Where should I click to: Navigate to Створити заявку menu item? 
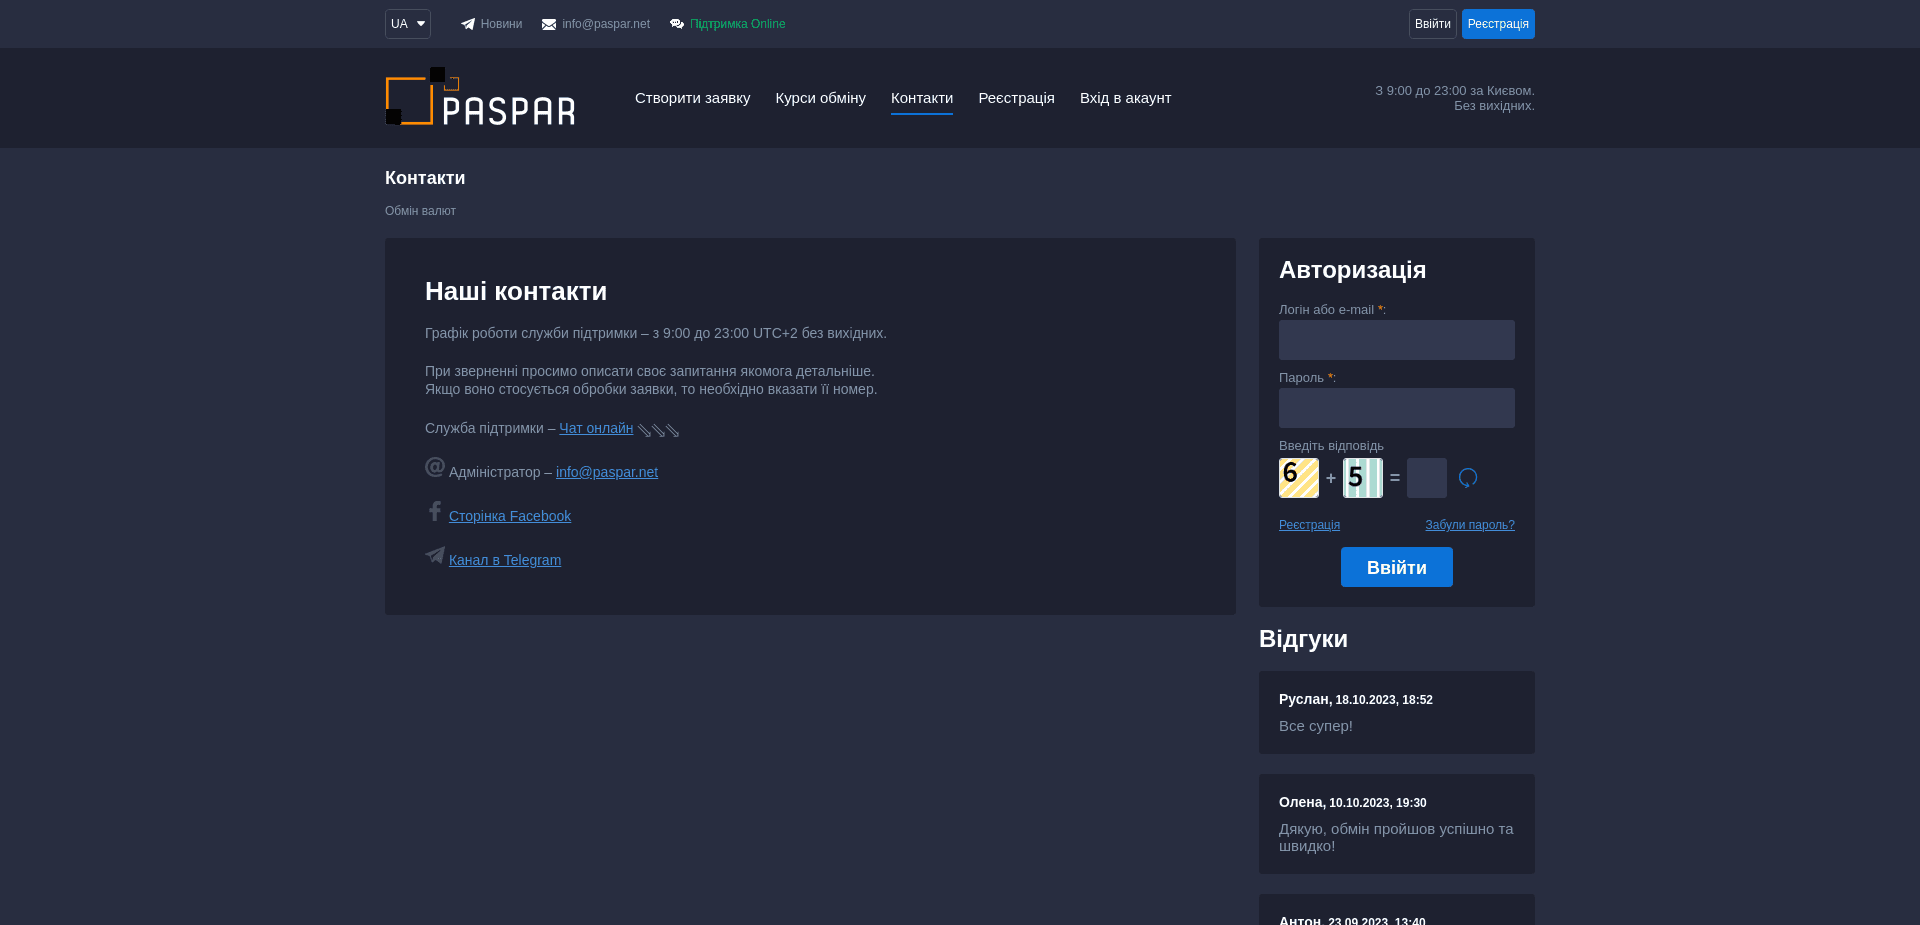[692, 98]
